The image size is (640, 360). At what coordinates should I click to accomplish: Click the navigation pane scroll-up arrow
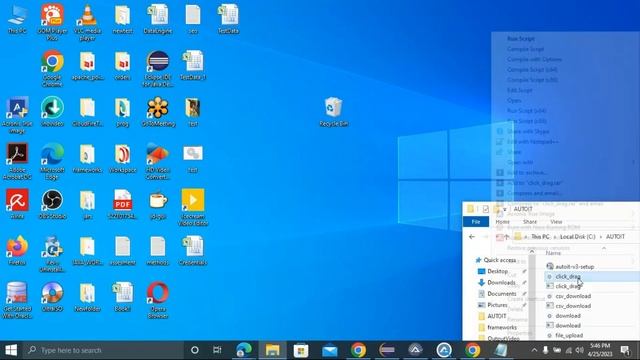coord(531,252)
